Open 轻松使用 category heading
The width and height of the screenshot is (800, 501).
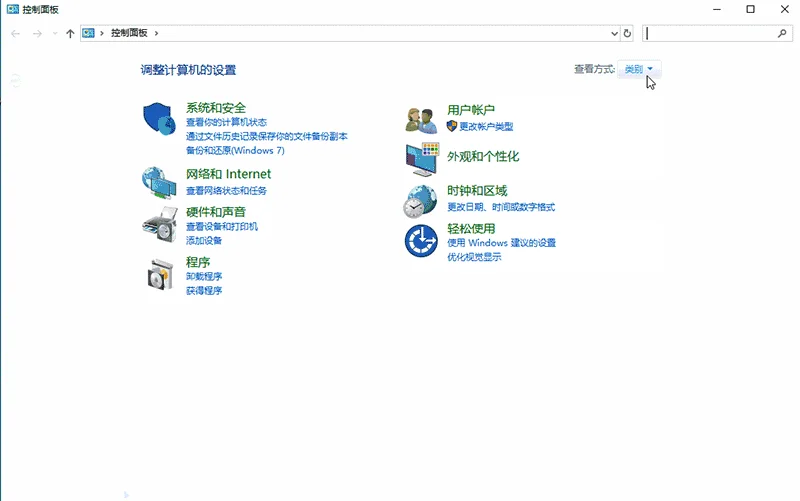coord(471,228)
